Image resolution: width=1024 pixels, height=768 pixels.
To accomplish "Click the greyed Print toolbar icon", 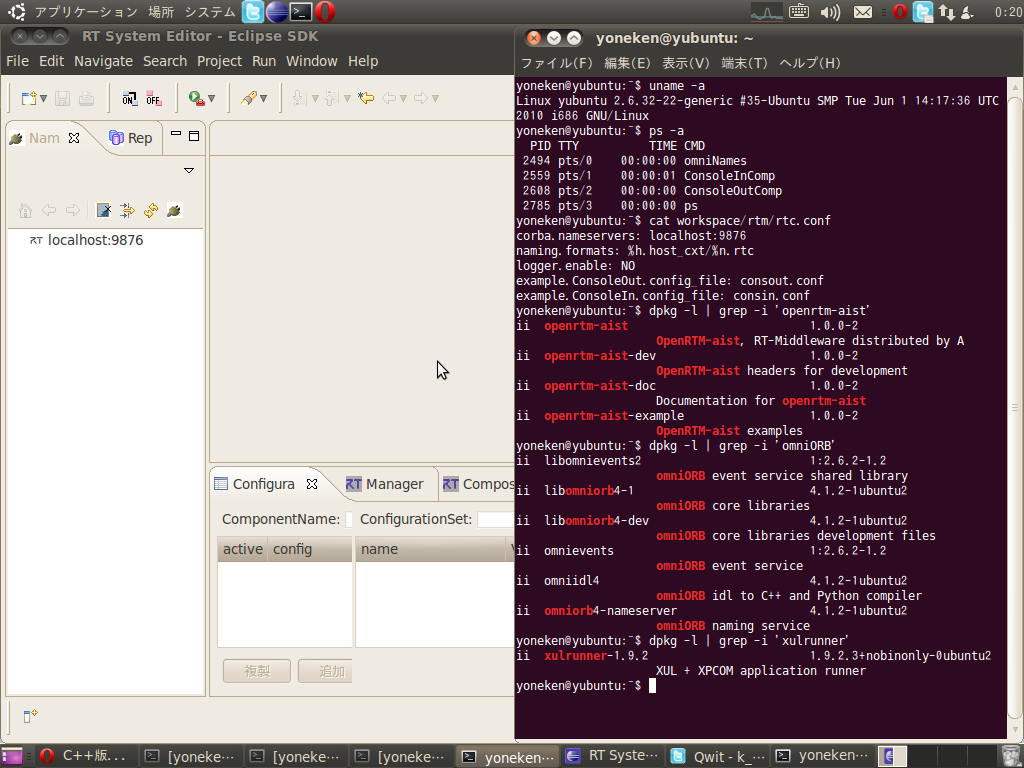I will click(x=86, y=99).
